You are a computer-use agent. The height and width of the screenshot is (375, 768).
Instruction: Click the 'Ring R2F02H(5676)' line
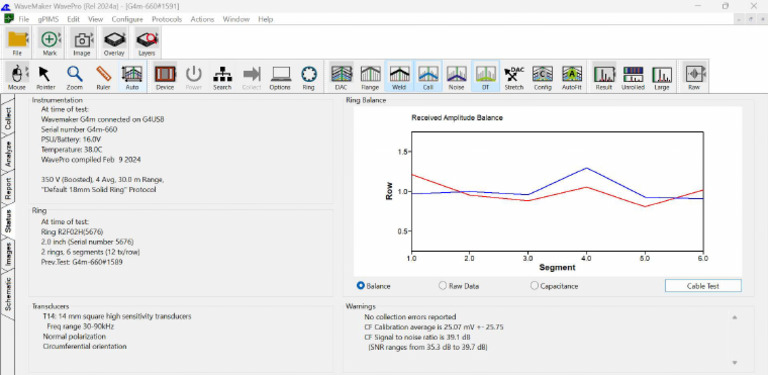click(x=72, y=232)
